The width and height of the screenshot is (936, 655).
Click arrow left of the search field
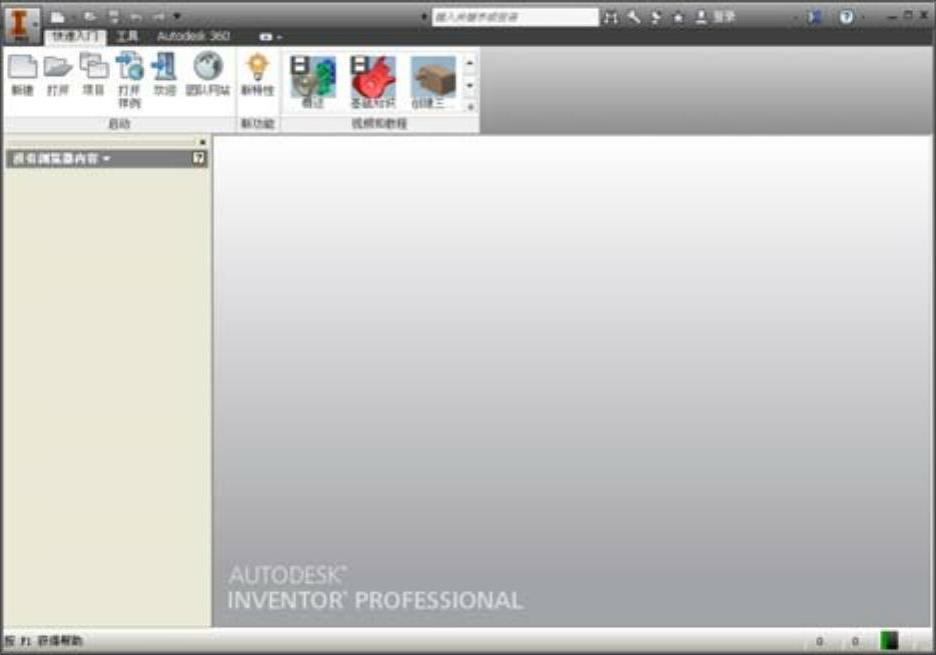click(x=424, y=17)
